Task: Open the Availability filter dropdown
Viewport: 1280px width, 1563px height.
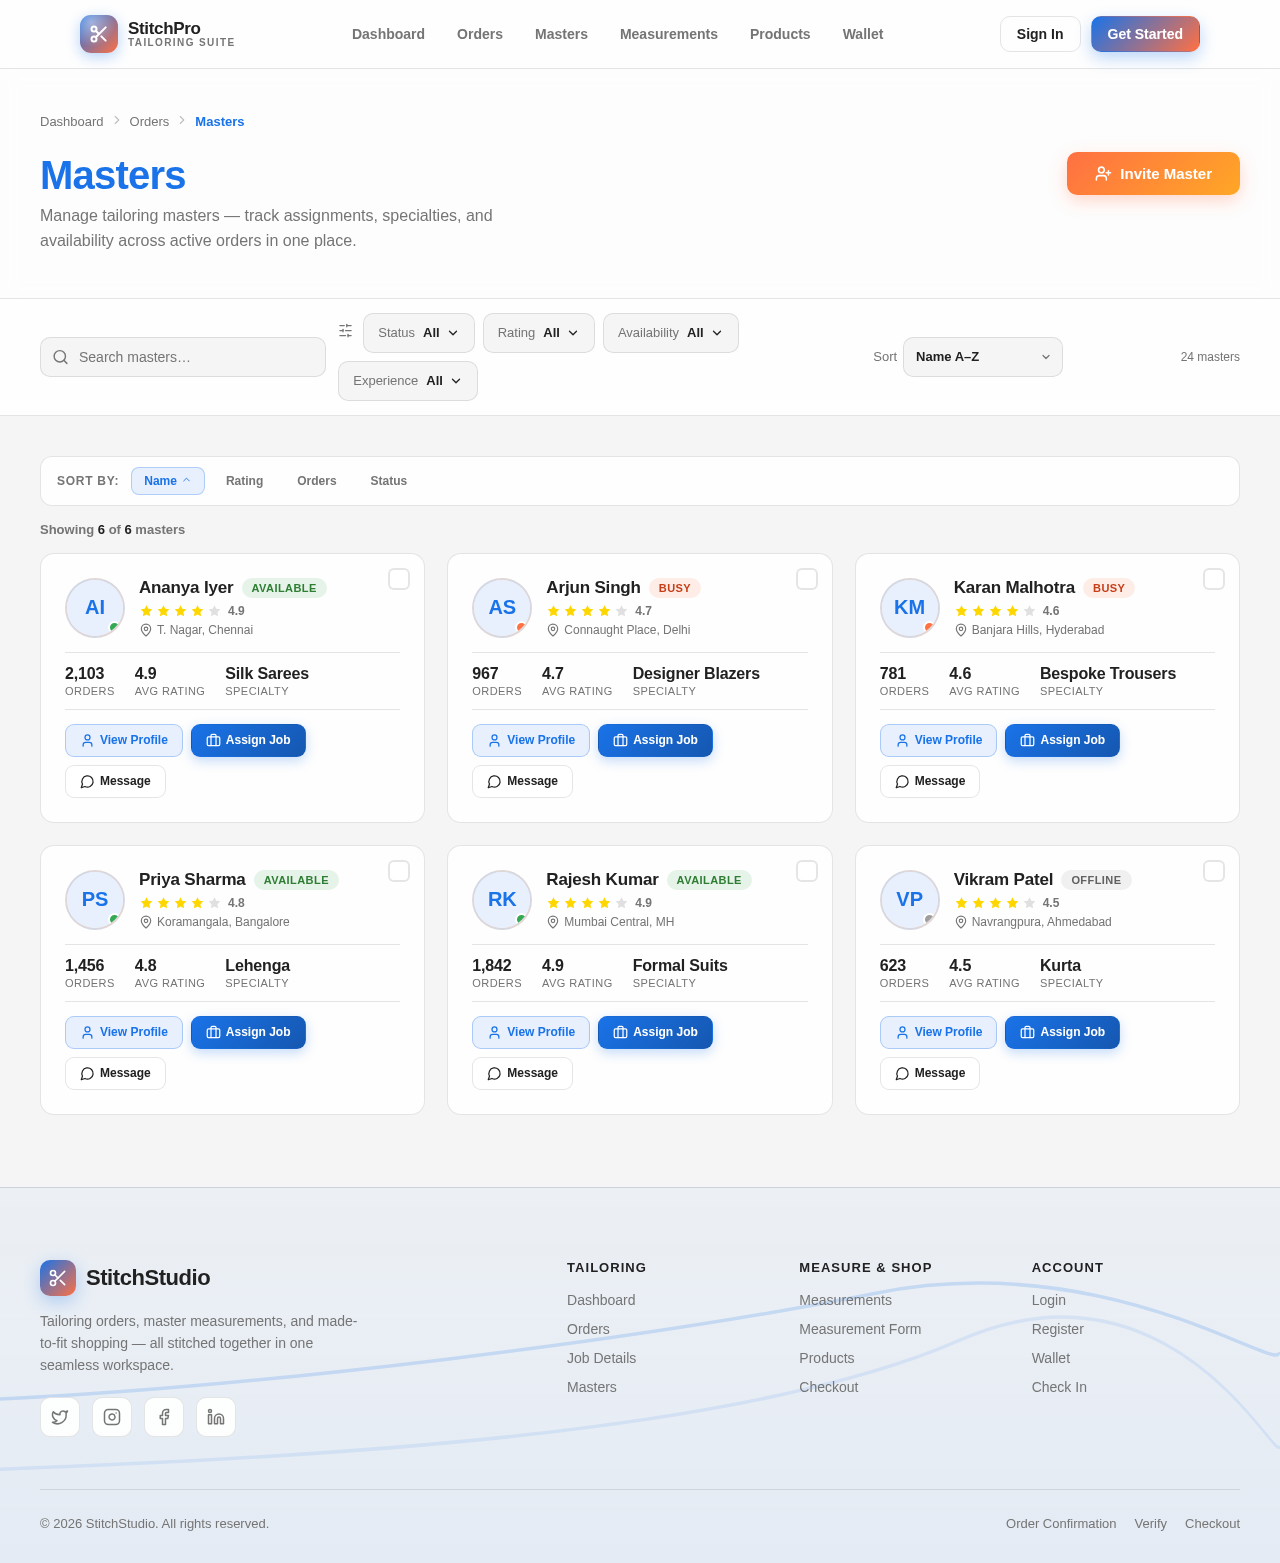Action: tap(671, 333)
